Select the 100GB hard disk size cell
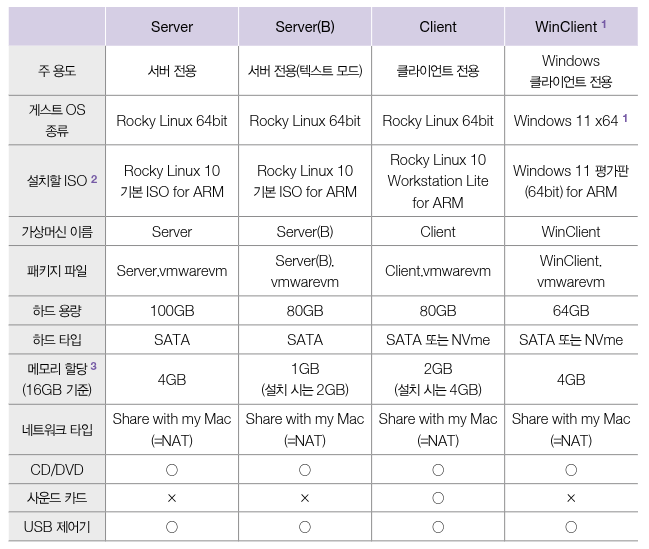Image resolution: width=649 pixels, height=549 pixels. tap(172, 311)
